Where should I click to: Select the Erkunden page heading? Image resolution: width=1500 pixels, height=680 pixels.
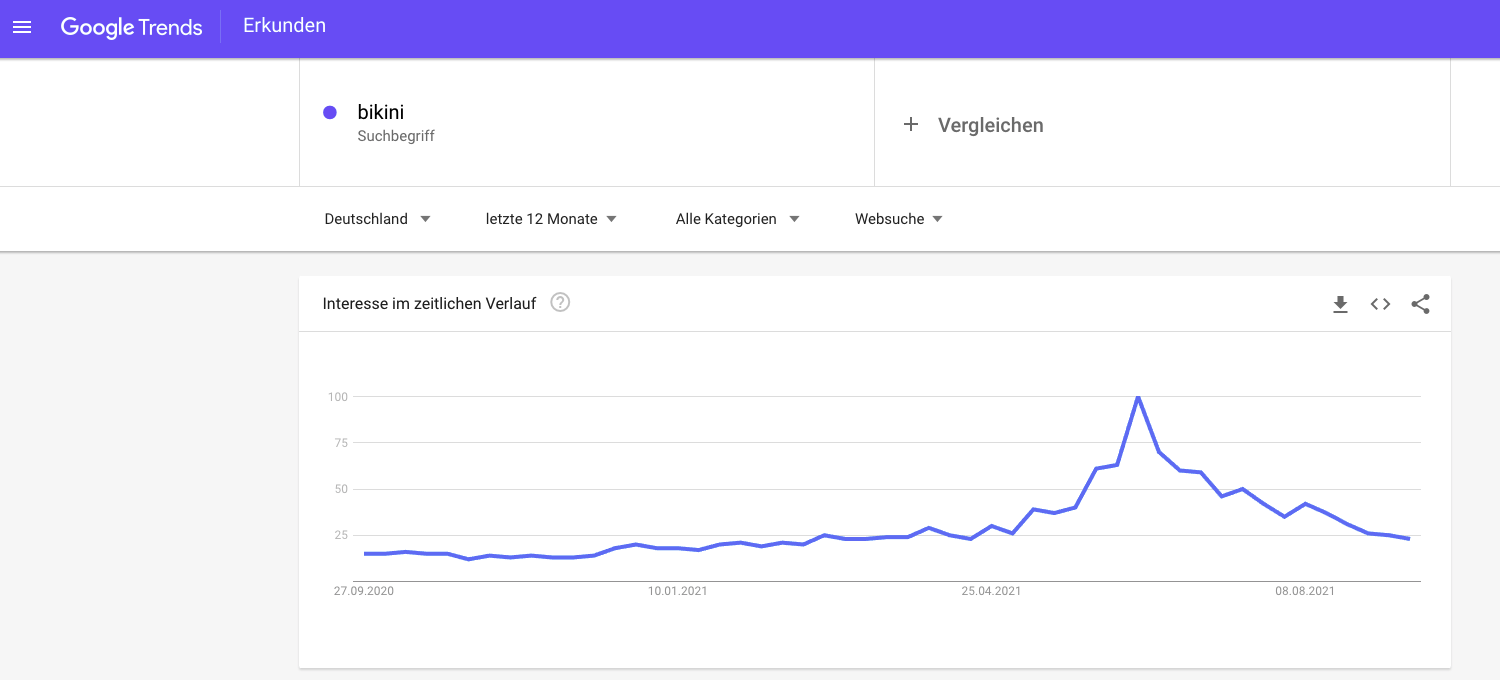[284, 26]
